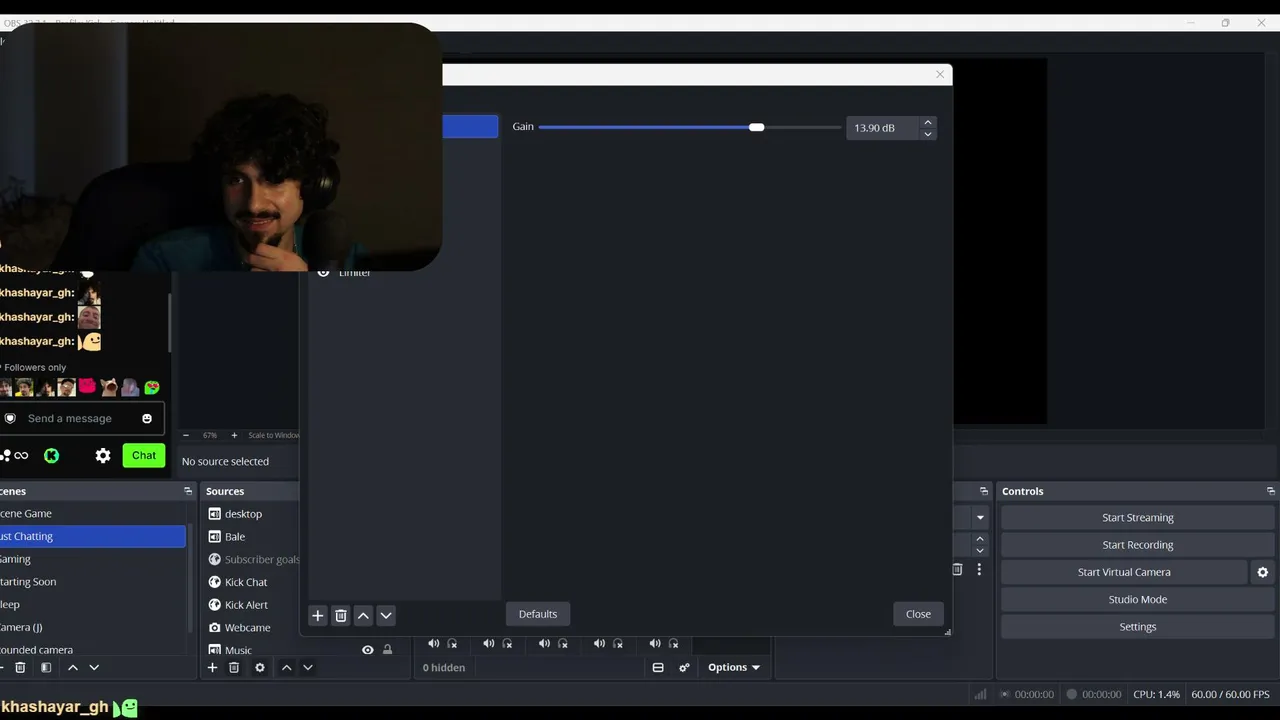
Task: Undock the Controls panel
Action: [x=1271, y=491]
